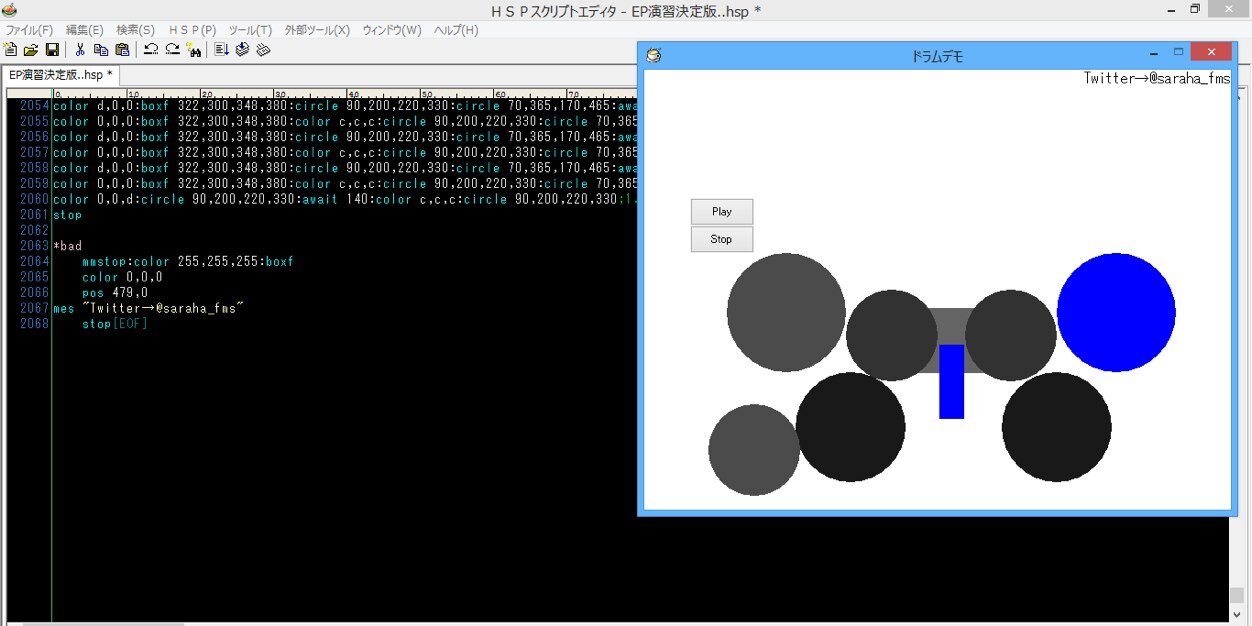Click the Play button in the drum demo
Image resolution: width=1252 pixels, height=626 pixels.
[722, 212]
